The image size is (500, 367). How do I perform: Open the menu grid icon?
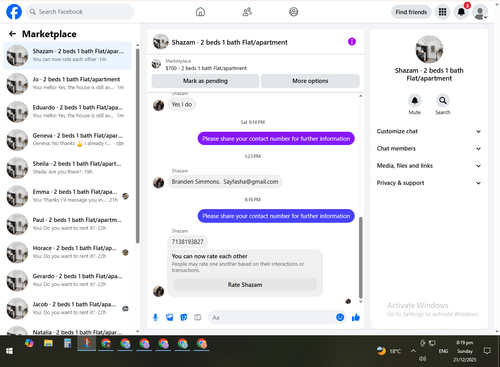(x=442, y=12)
